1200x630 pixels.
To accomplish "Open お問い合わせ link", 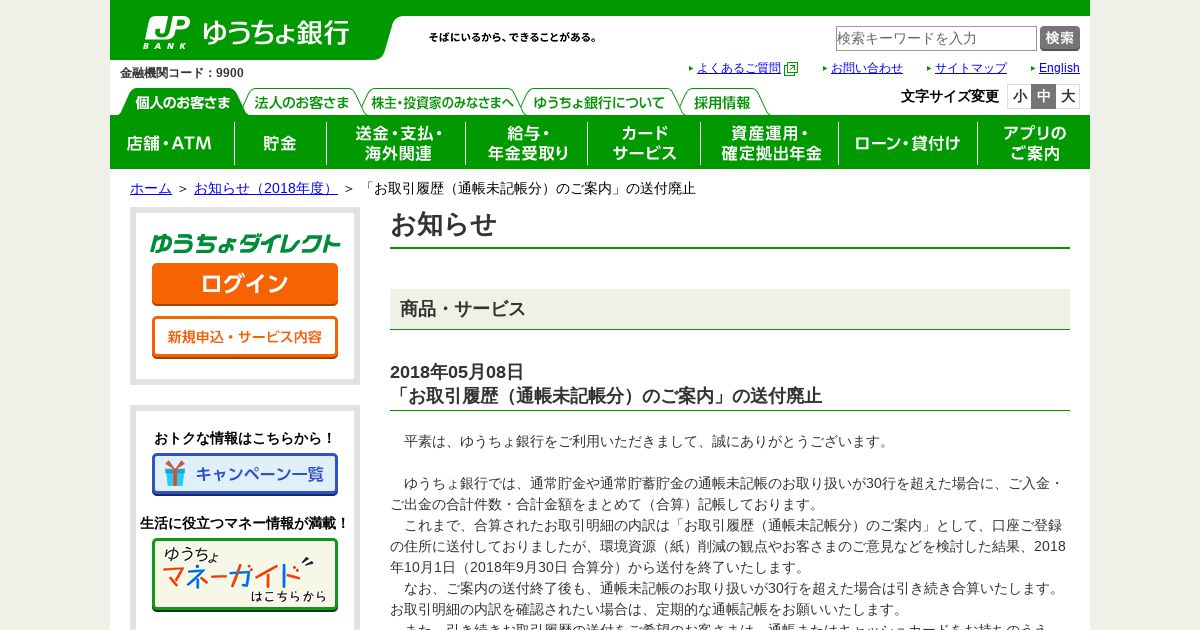I will tap(867, 68).
